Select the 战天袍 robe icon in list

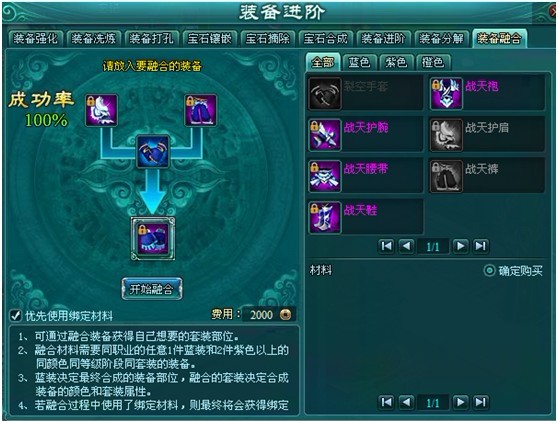pos(446,94)
